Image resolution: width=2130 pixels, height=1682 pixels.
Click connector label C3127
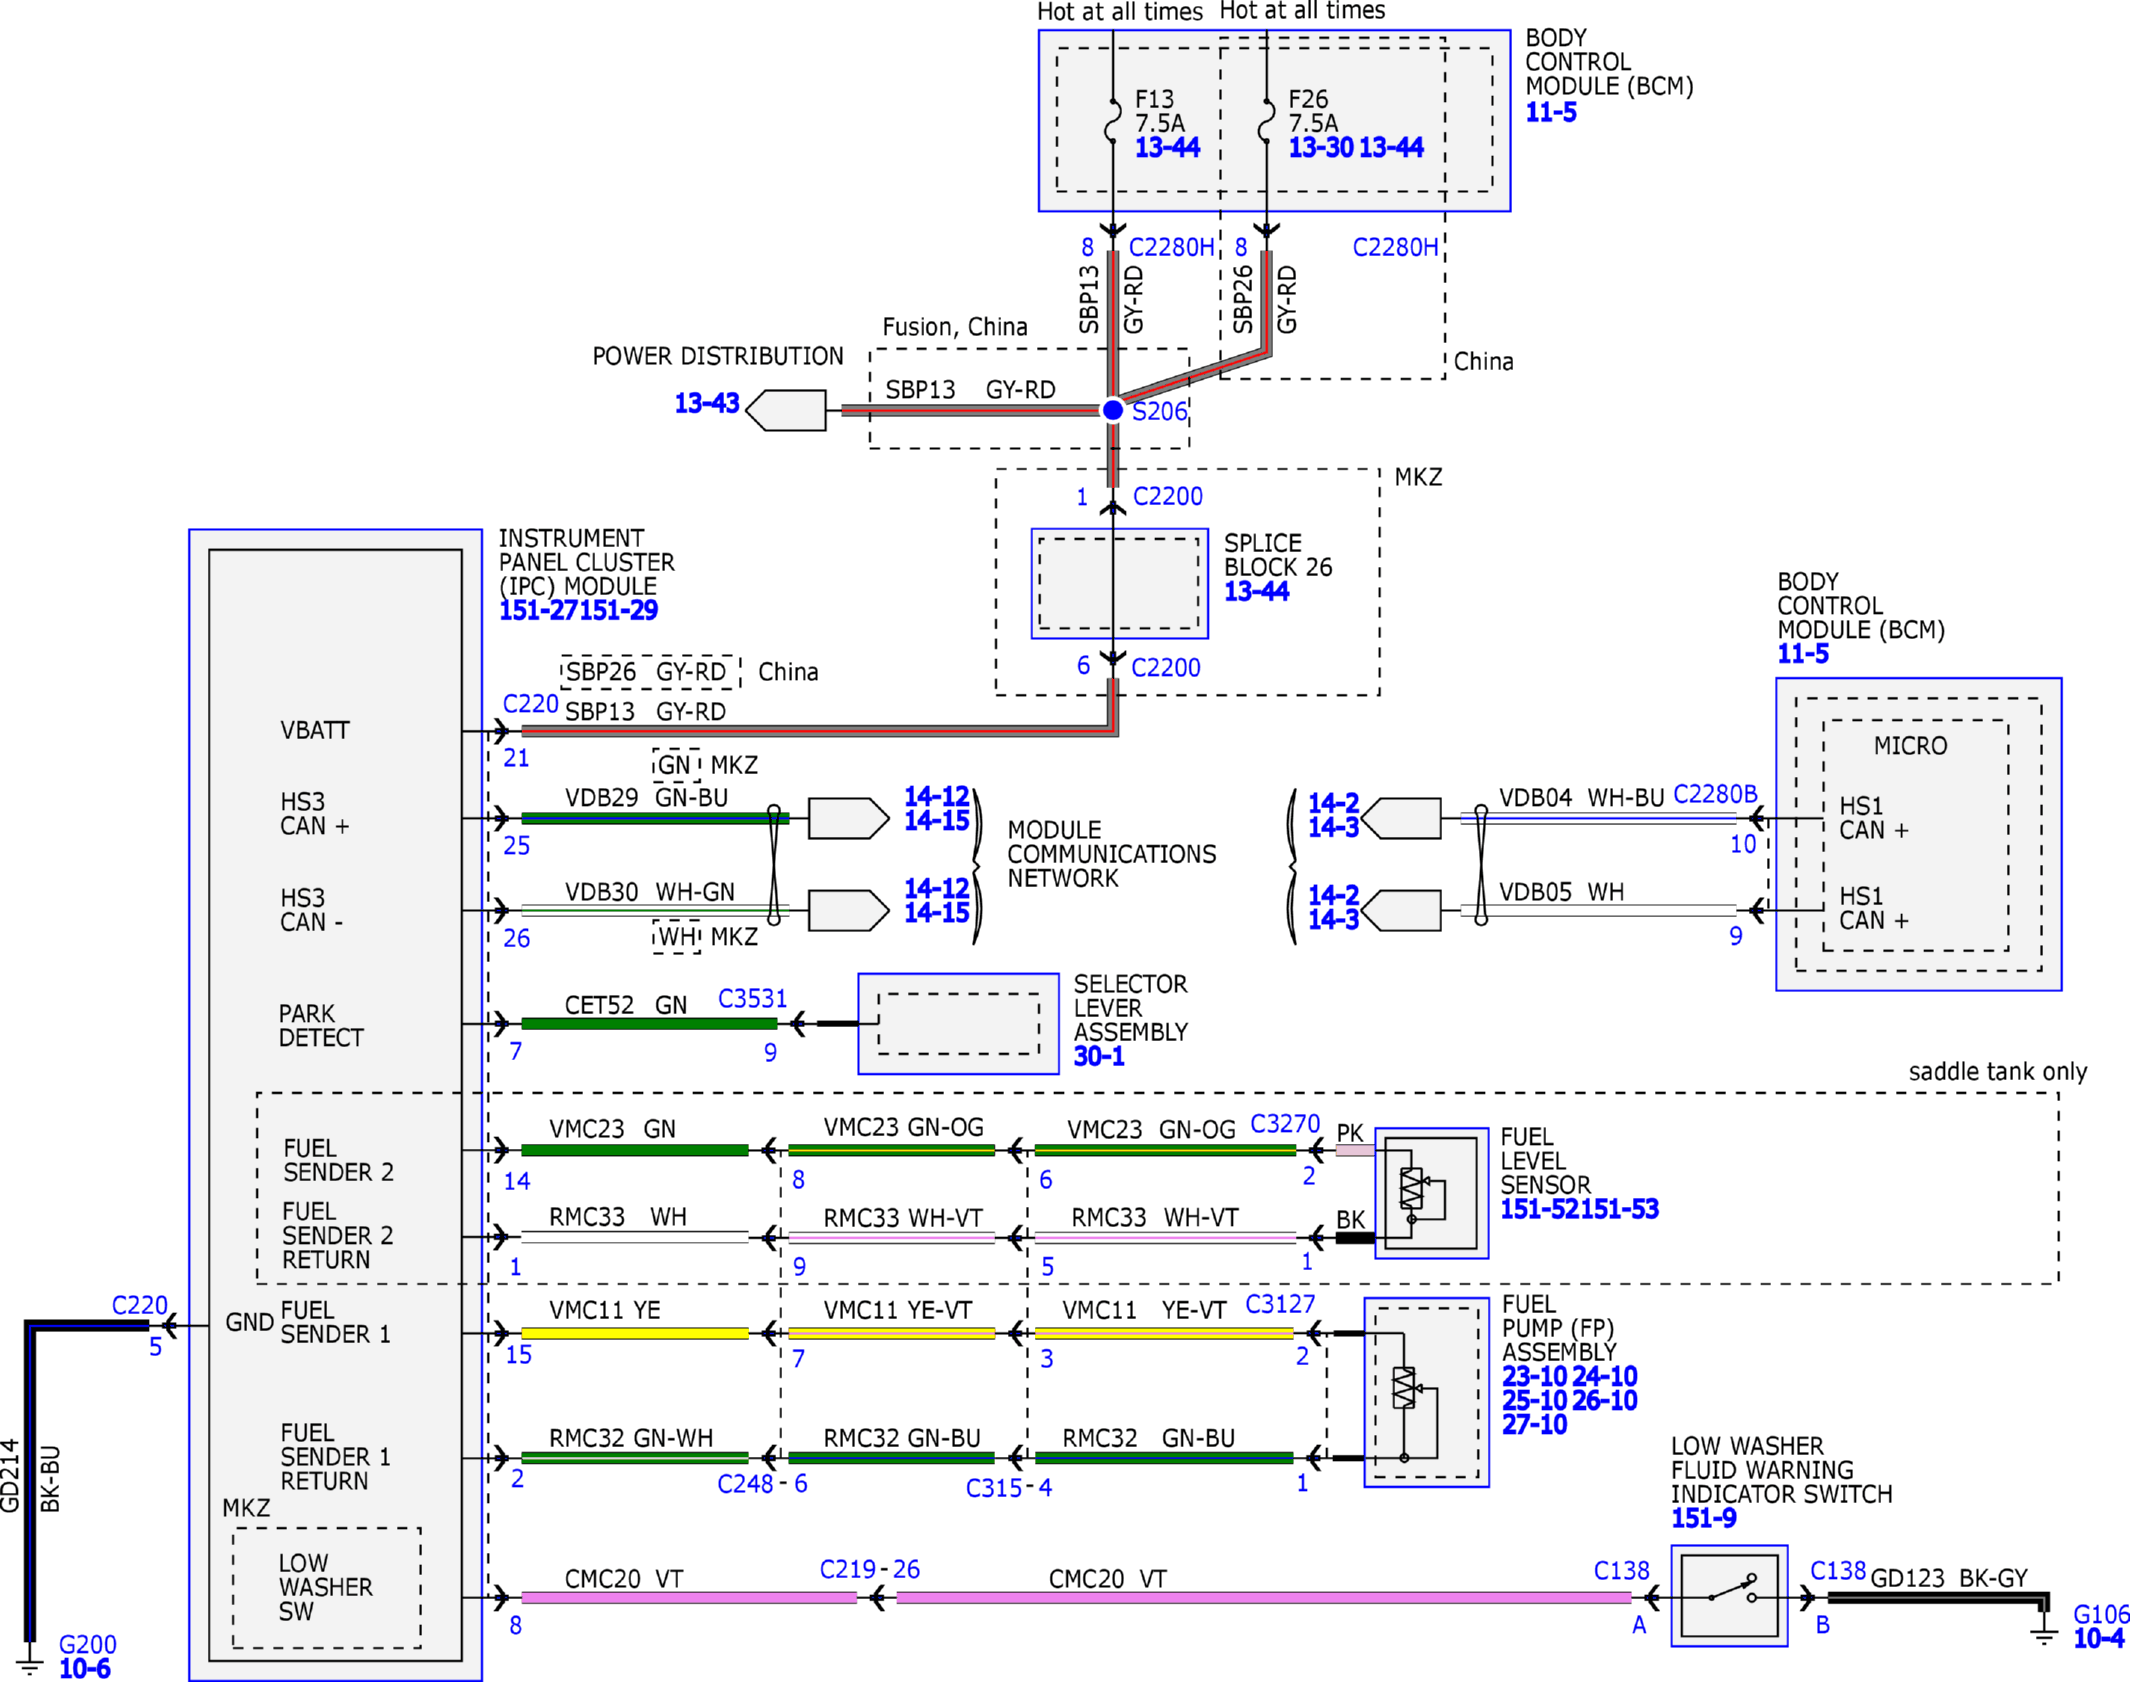(1280, 1304)
